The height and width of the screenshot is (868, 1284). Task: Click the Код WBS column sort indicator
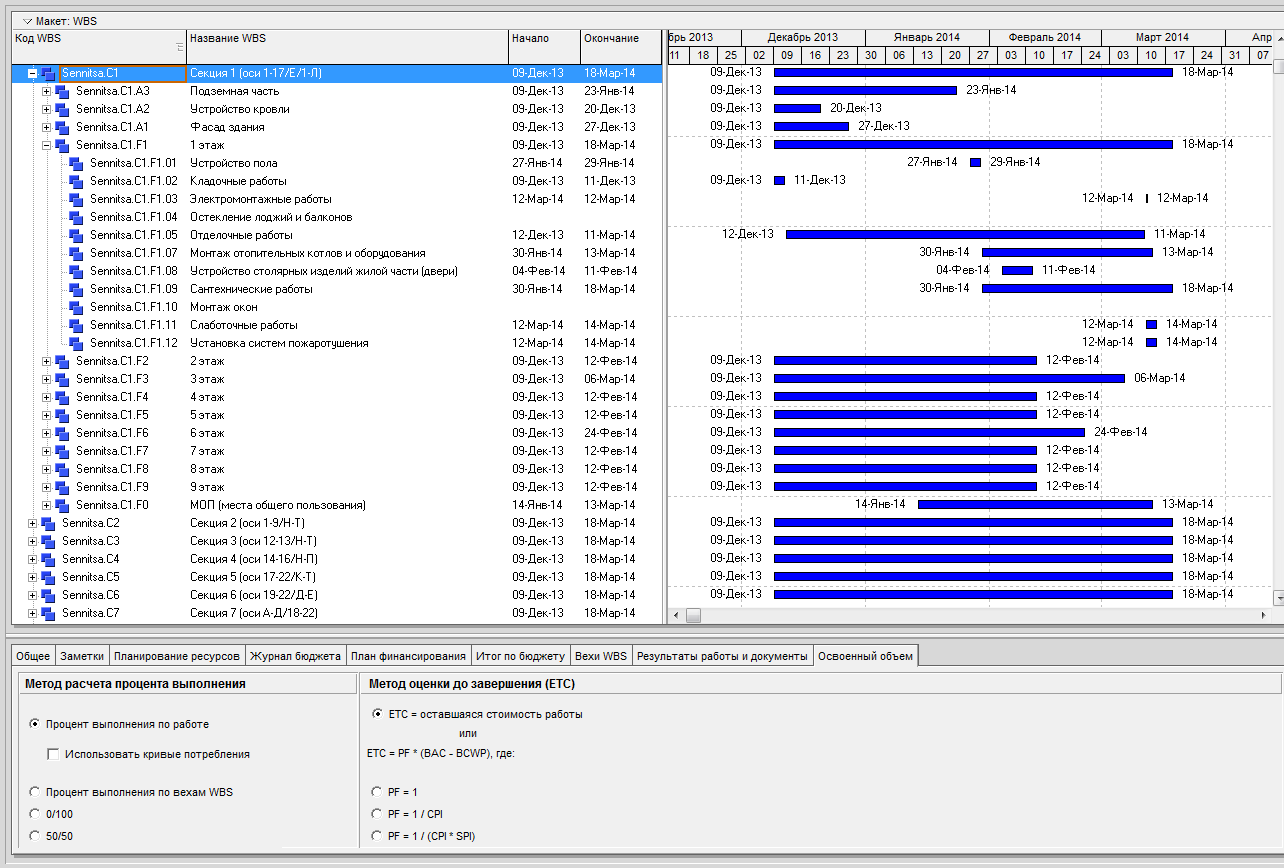click(x=180, y=46)
